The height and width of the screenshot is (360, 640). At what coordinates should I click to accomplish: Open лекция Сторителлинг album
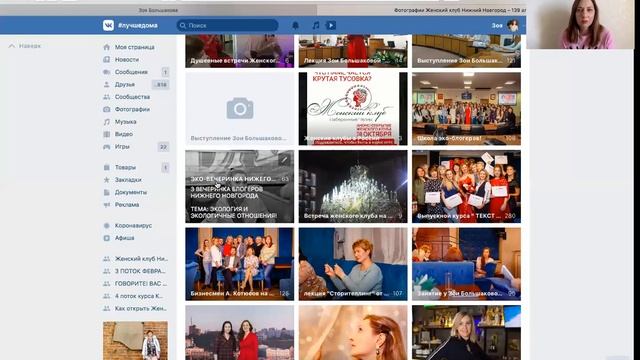353,264
